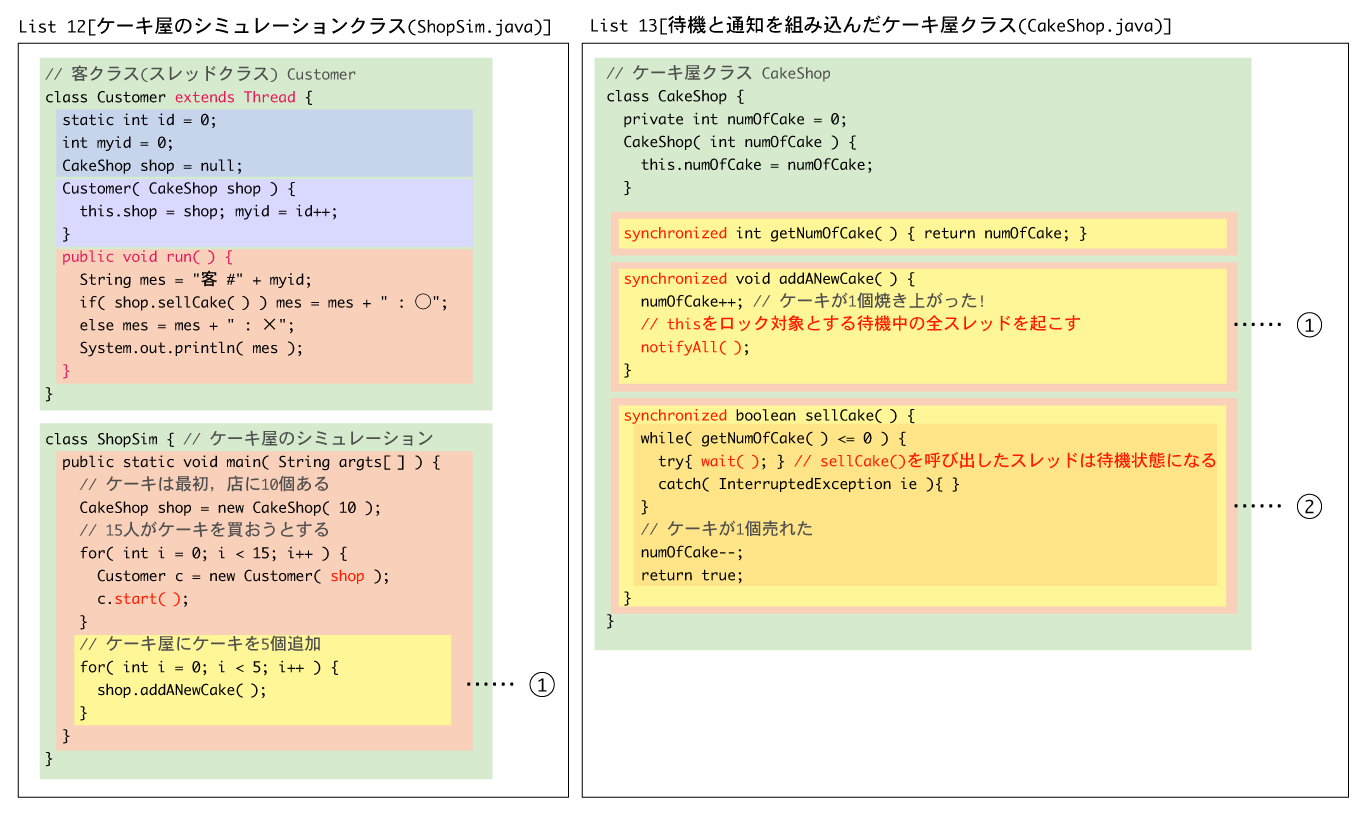Click the loop line 'for( int i = 0; i < 5; i++ ) {'
1369x813 pixels.
tap(209, 667)
